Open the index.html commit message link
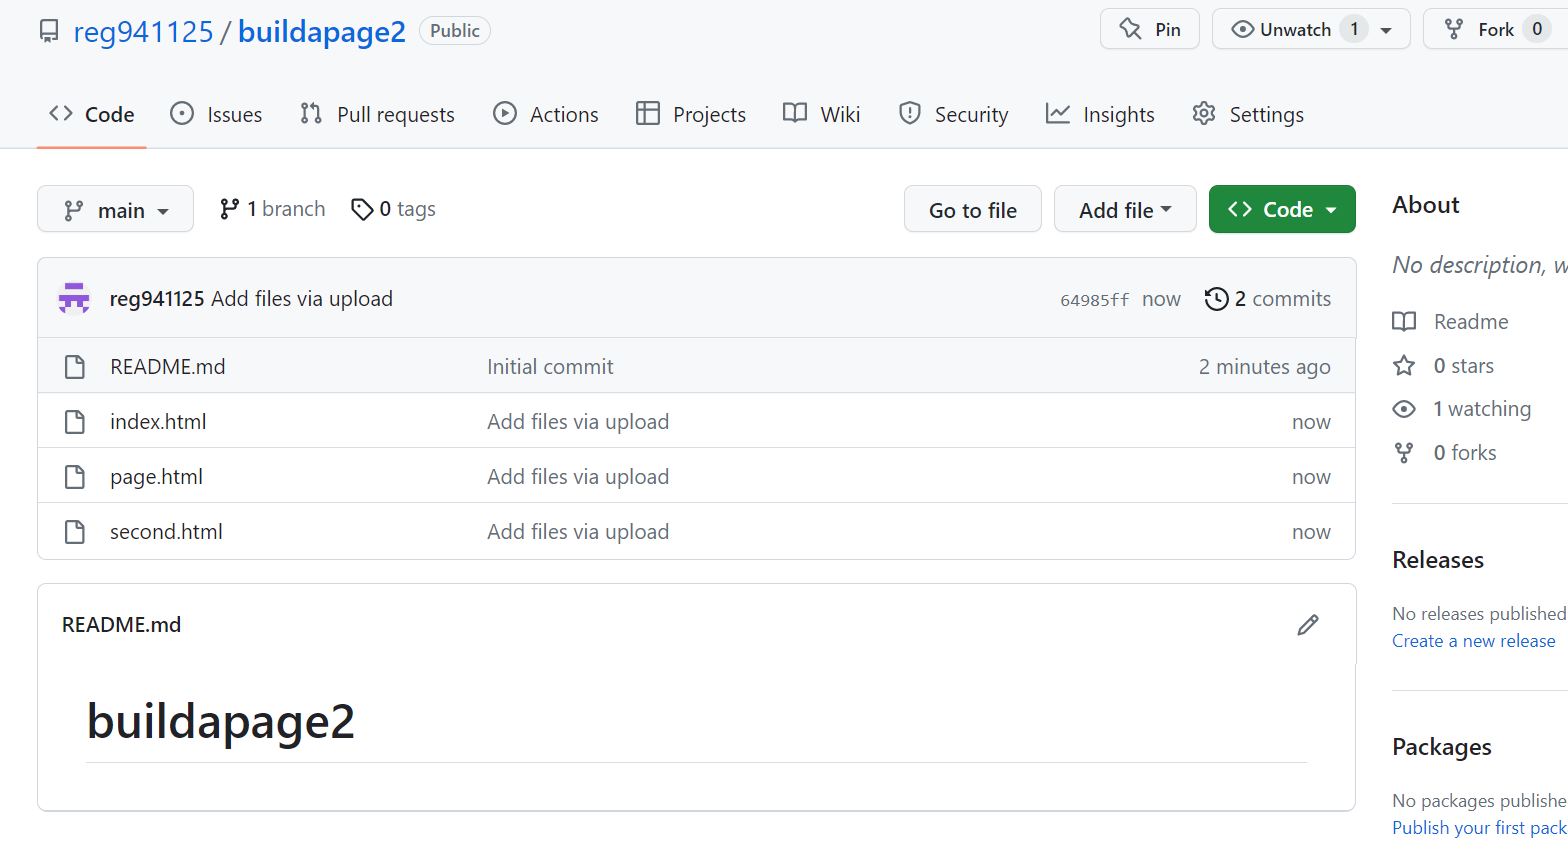Screen dimensions: 1568x852 click(x=578, y=422)
